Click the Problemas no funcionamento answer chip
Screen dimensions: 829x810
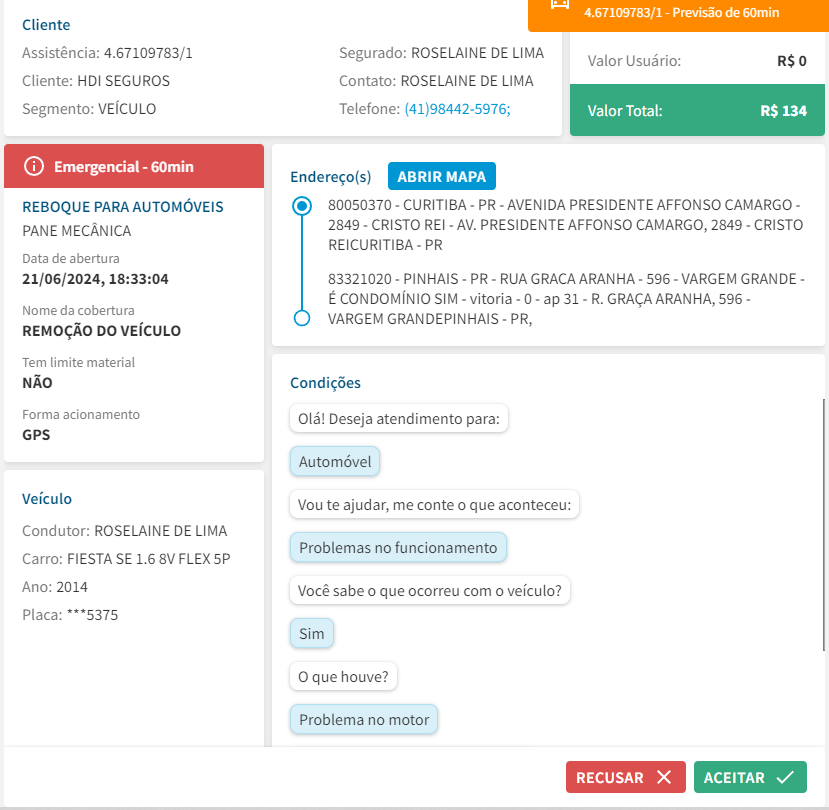coord(398,547)
